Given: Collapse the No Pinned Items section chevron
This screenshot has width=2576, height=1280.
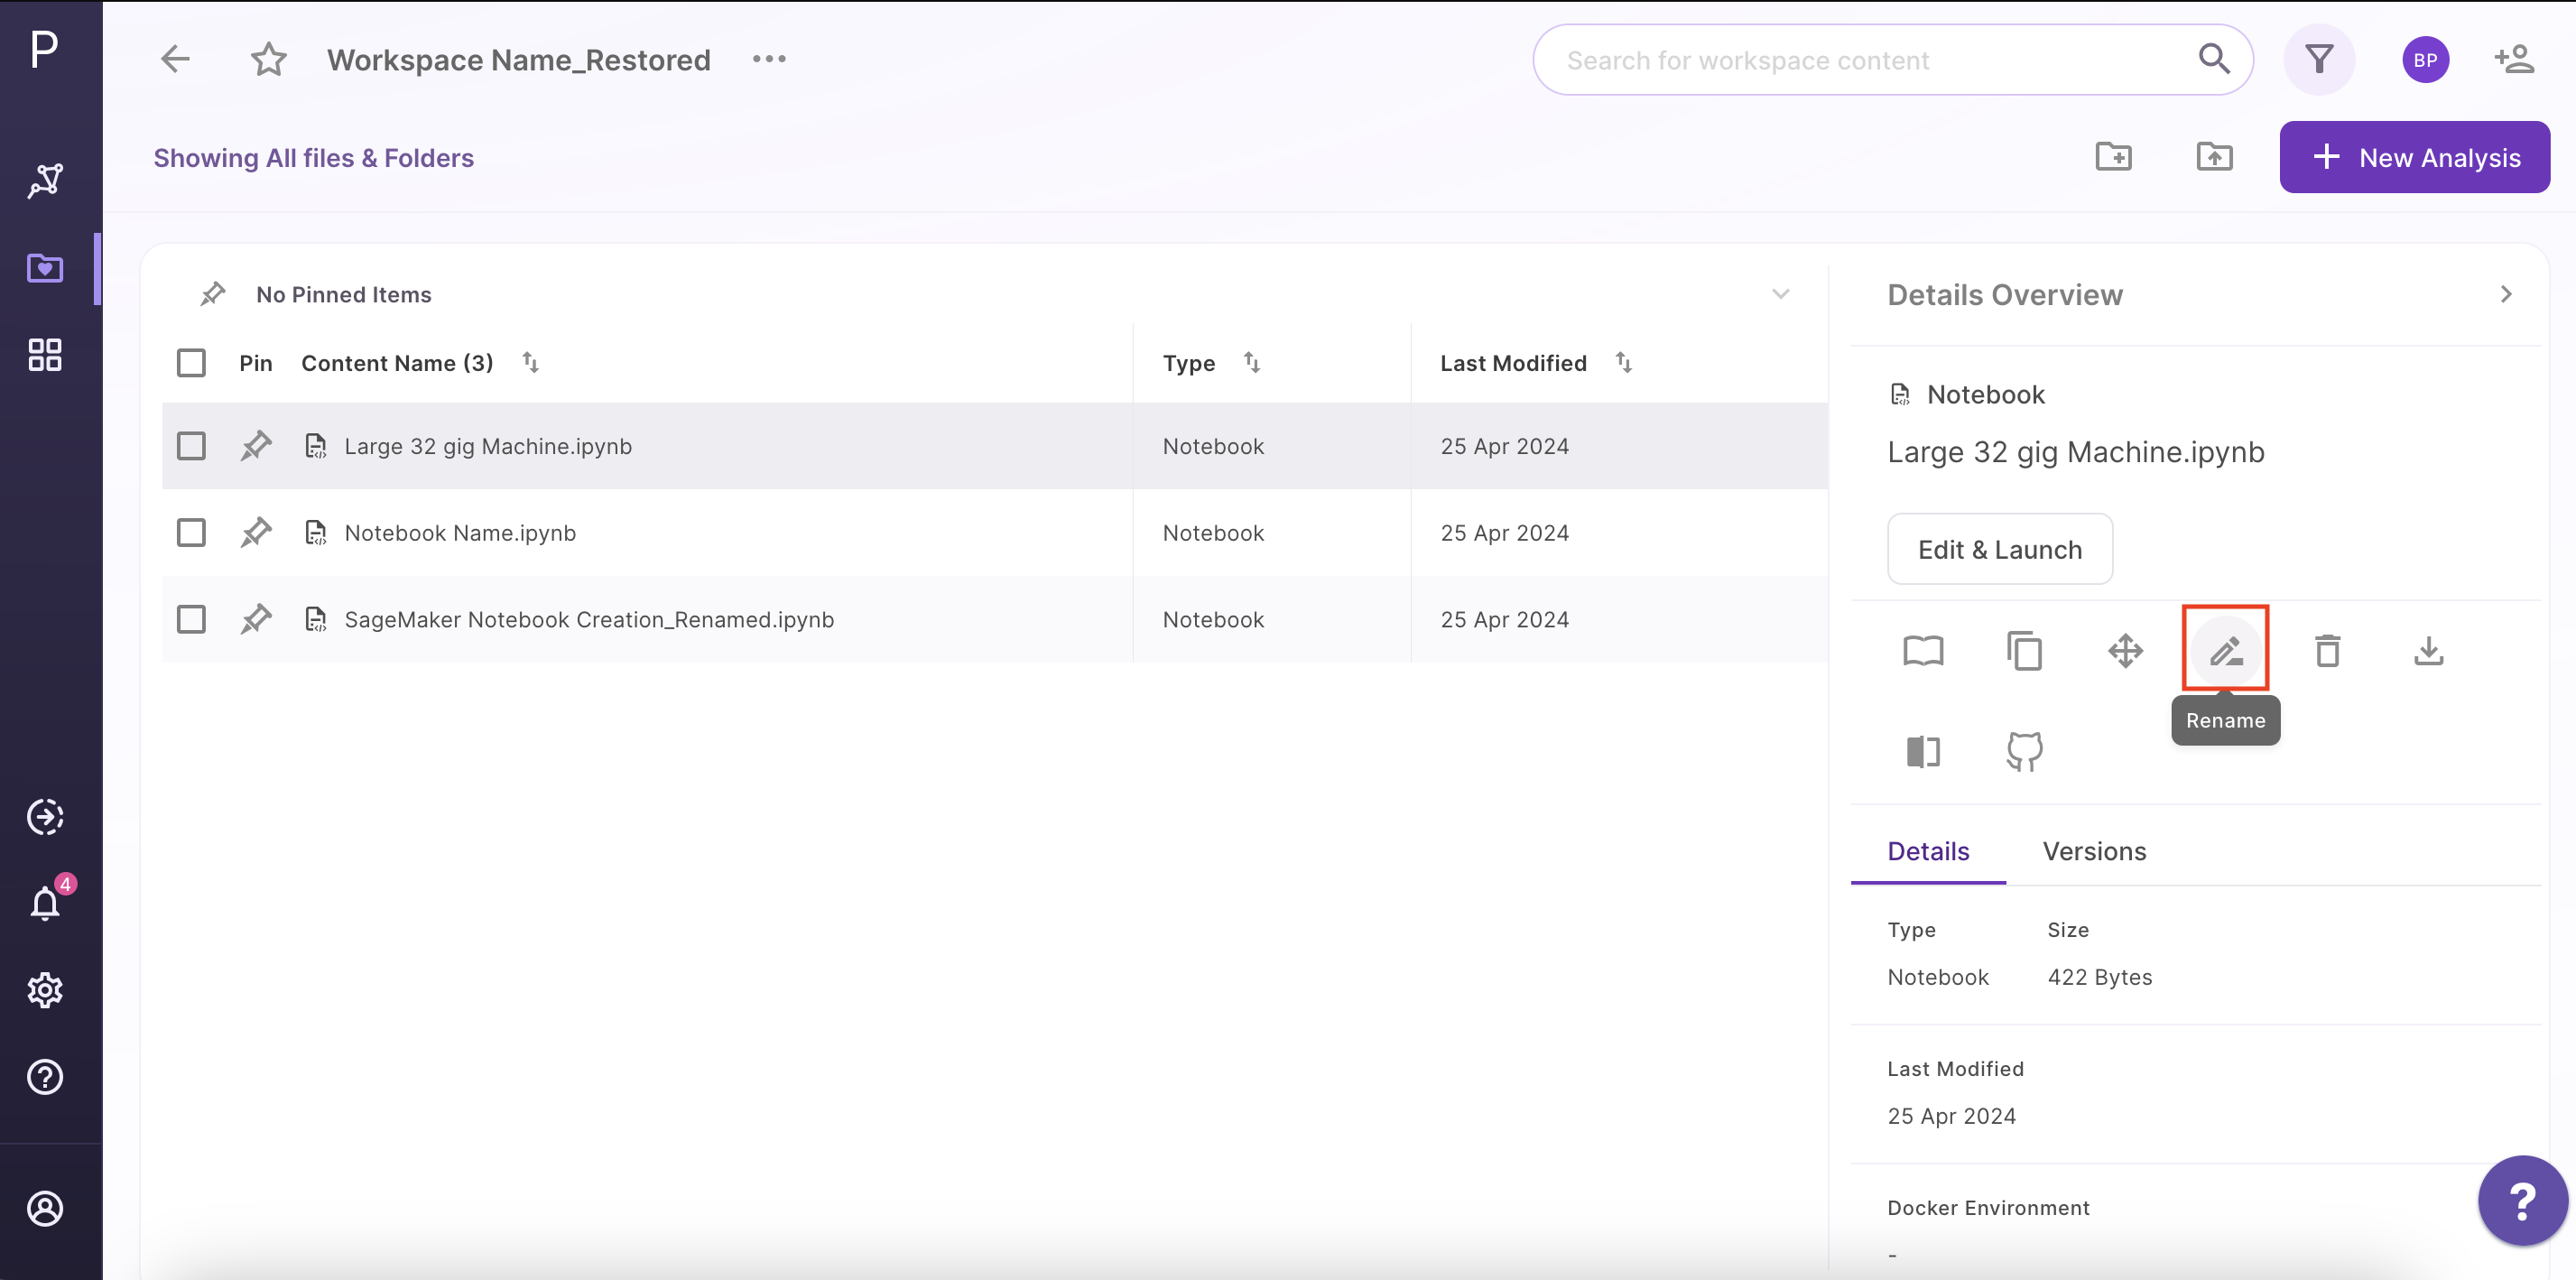Looking at the screenshot, I should point(1781,294).
